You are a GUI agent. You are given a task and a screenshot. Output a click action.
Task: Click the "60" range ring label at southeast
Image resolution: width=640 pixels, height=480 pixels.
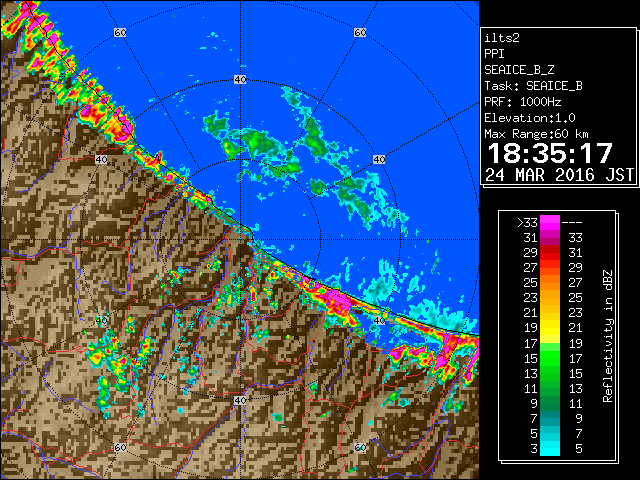[360, 447]
